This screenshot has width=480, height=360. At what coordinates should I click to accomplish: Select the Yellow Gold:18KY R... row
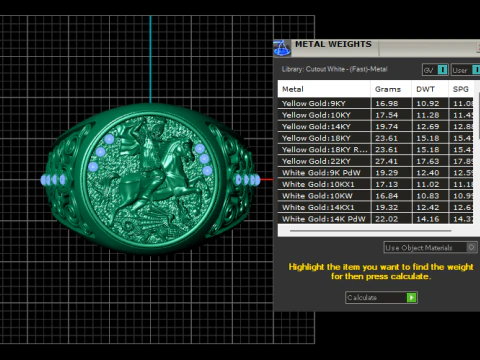[376, 150]
